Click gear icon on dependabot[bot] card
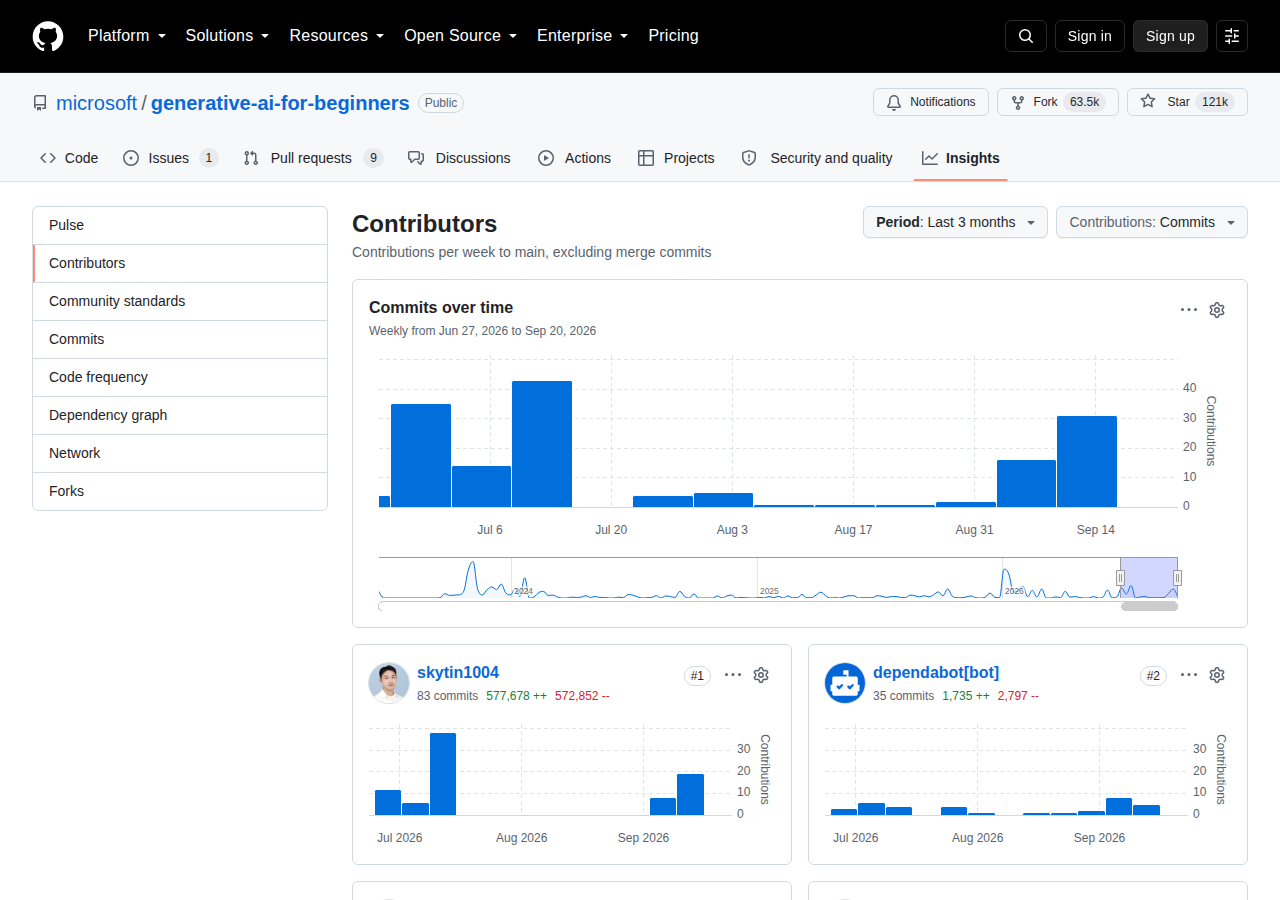Image resolution: width=1280 pixels, height=900 pixels. pyautogui.click(x=1217, y=675)
